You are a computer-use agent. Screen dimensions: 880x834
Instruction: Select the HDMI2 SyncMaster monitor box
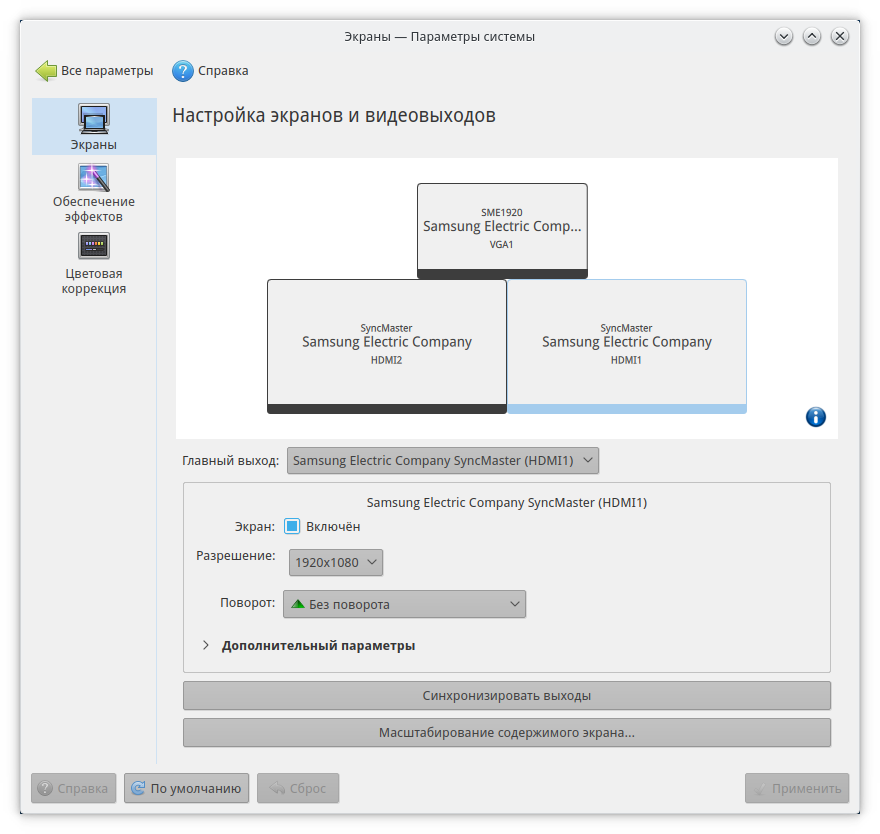point(387,346)
